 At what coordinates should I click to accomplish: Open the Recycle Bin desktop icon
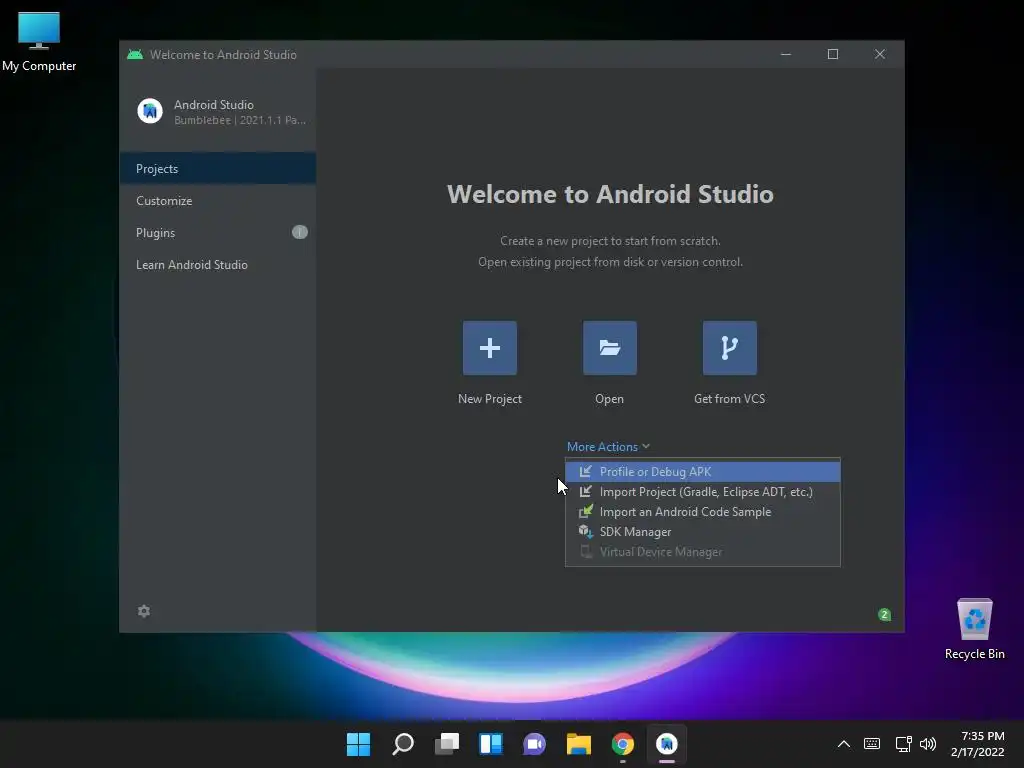[974, 628]
